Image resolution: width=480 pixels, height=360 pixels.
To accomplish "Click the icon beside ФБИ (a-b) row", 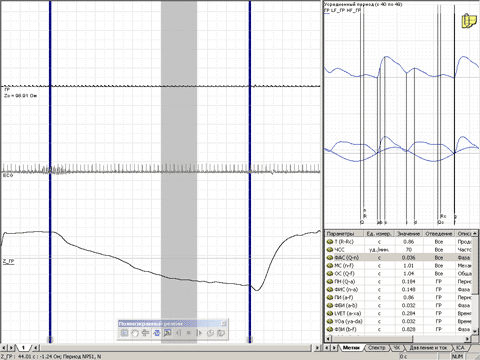I will tap(330, 306).
